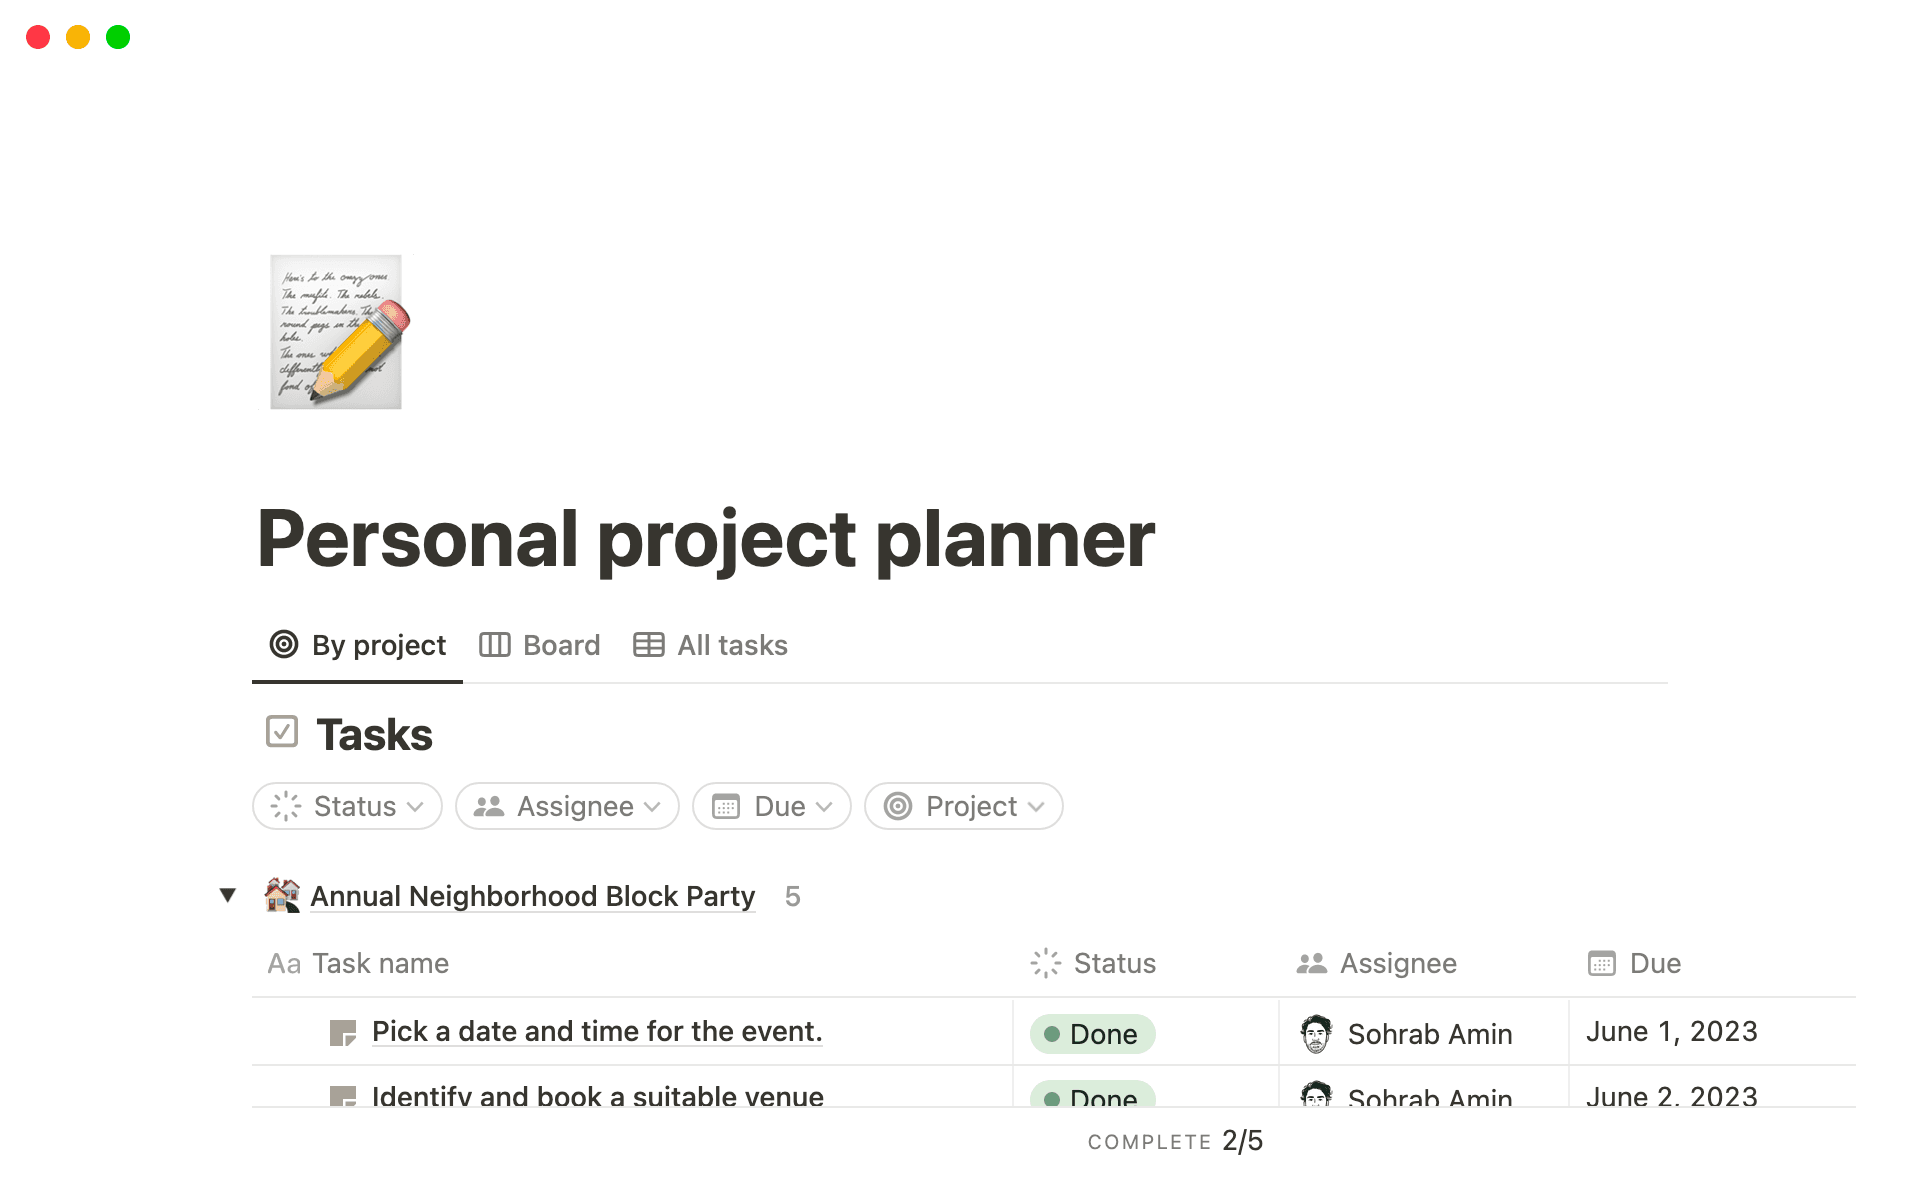
Task: Click the memo pencil page icon
Action: coord(337,332)
